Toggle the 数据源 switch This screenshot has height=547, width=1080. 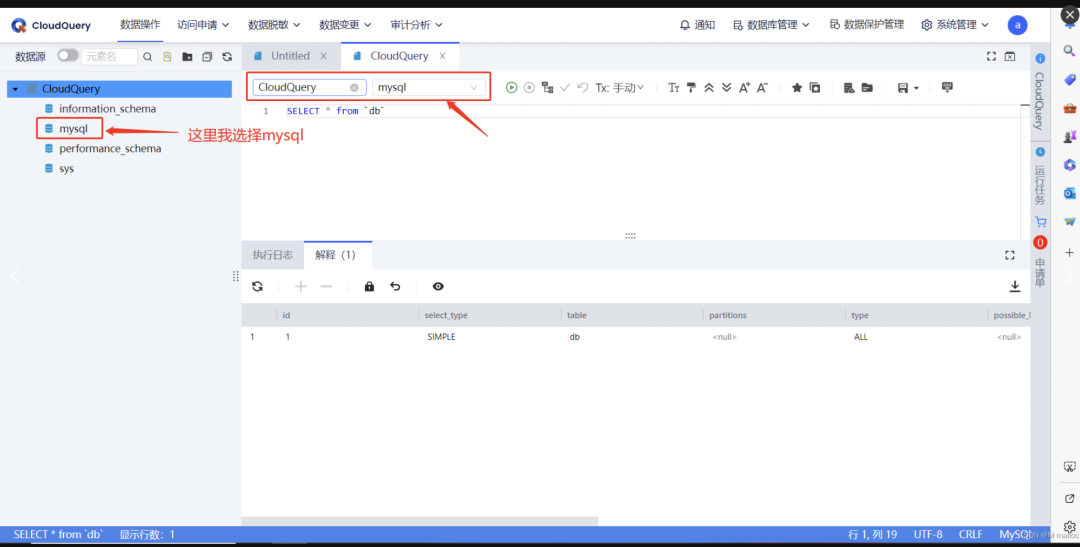coord(68,55)
